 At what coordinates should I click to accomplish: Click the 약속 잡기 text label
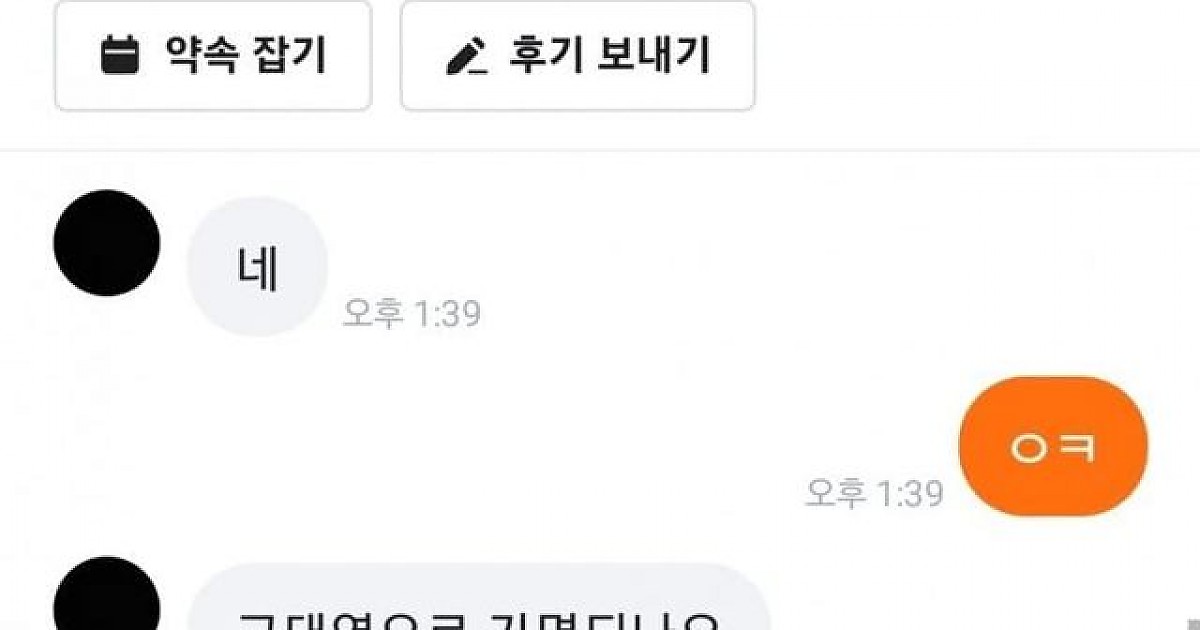245,56
